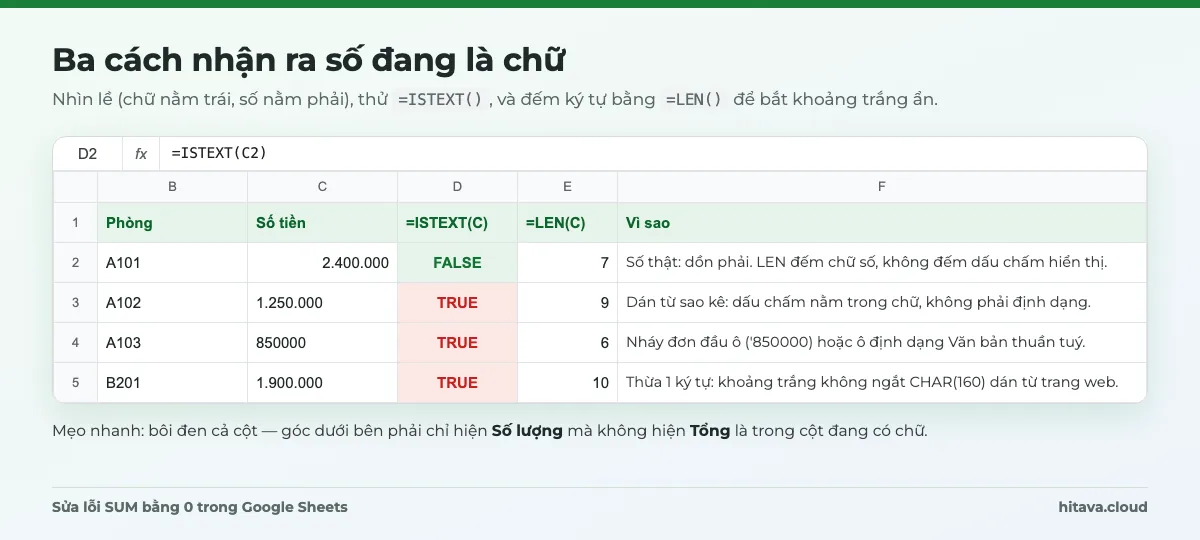Screen dimensions: 1200x540
Task: Select the amount cell 2.400.000
Action: tap(323, 263)
